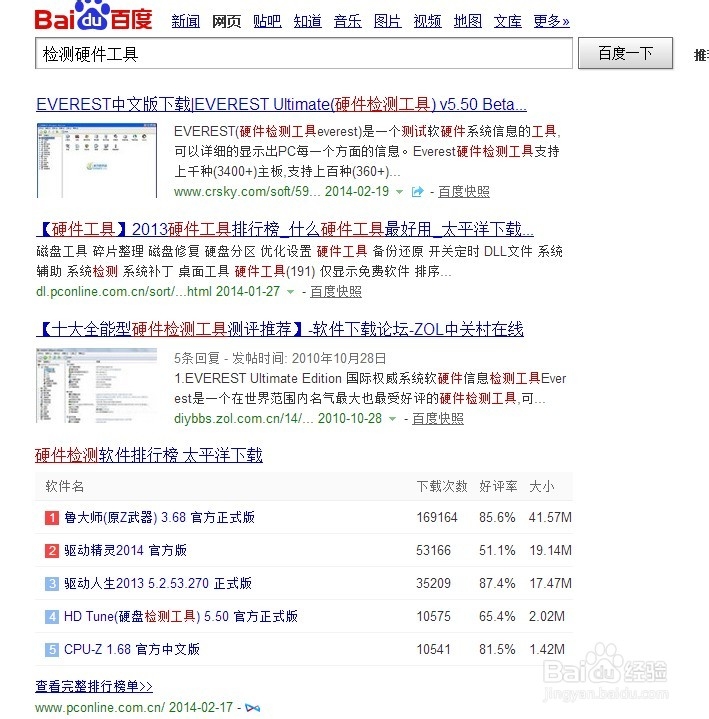Expand dropdown arrow after crsky.com date
The image size is (709, 719).
click(x=399, y=192)
